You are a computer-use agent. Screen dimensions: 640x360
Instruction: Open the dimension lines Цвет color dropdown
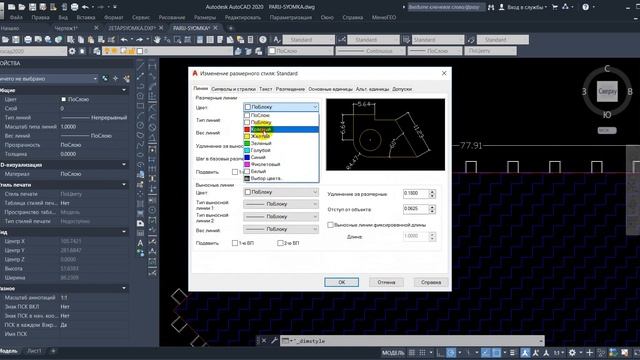[x=281, y=107]
